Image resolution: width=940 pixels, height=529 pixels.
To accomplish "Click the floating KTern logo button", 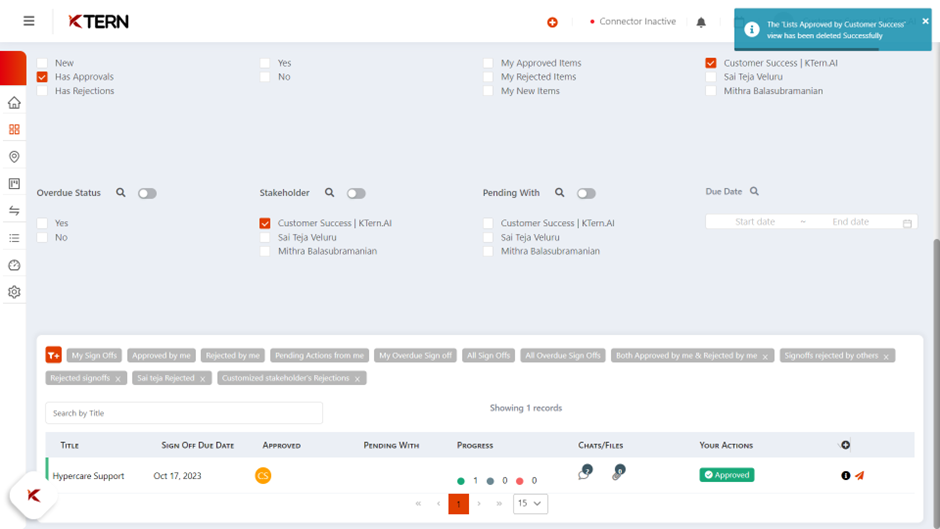I will 34,495.
